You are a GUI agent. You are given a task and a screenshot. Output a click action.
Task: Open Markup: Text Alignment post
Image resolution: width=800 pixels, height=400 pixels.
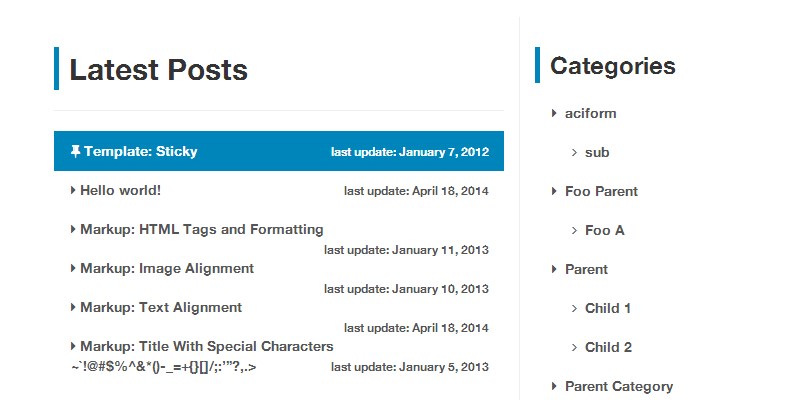[x=160, y=307]
